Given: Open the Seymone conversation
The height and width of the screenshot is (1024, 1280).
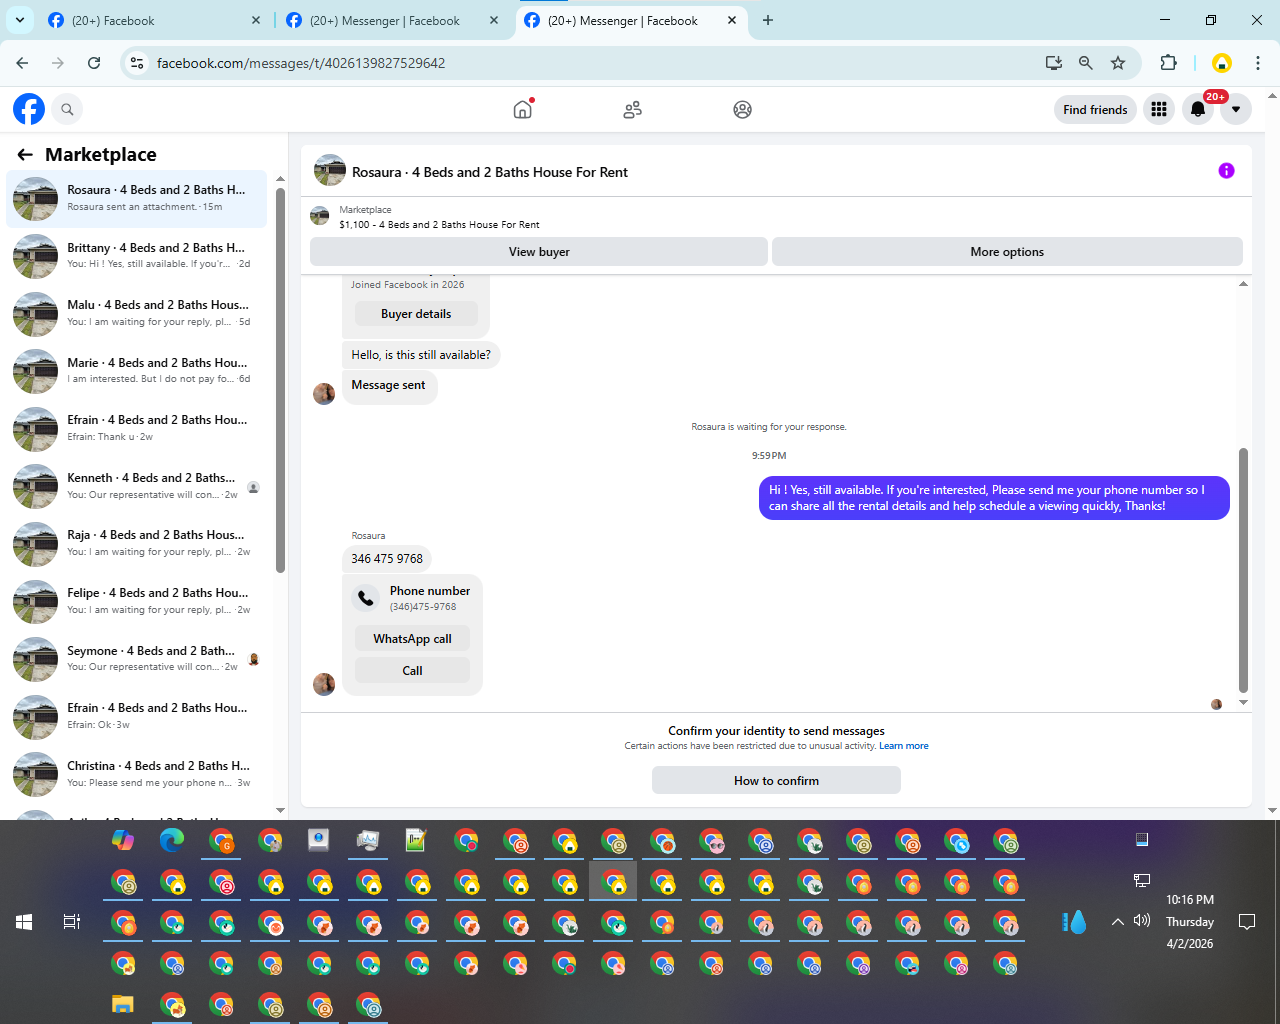Looking at the screenshot, I should (137, 660).
